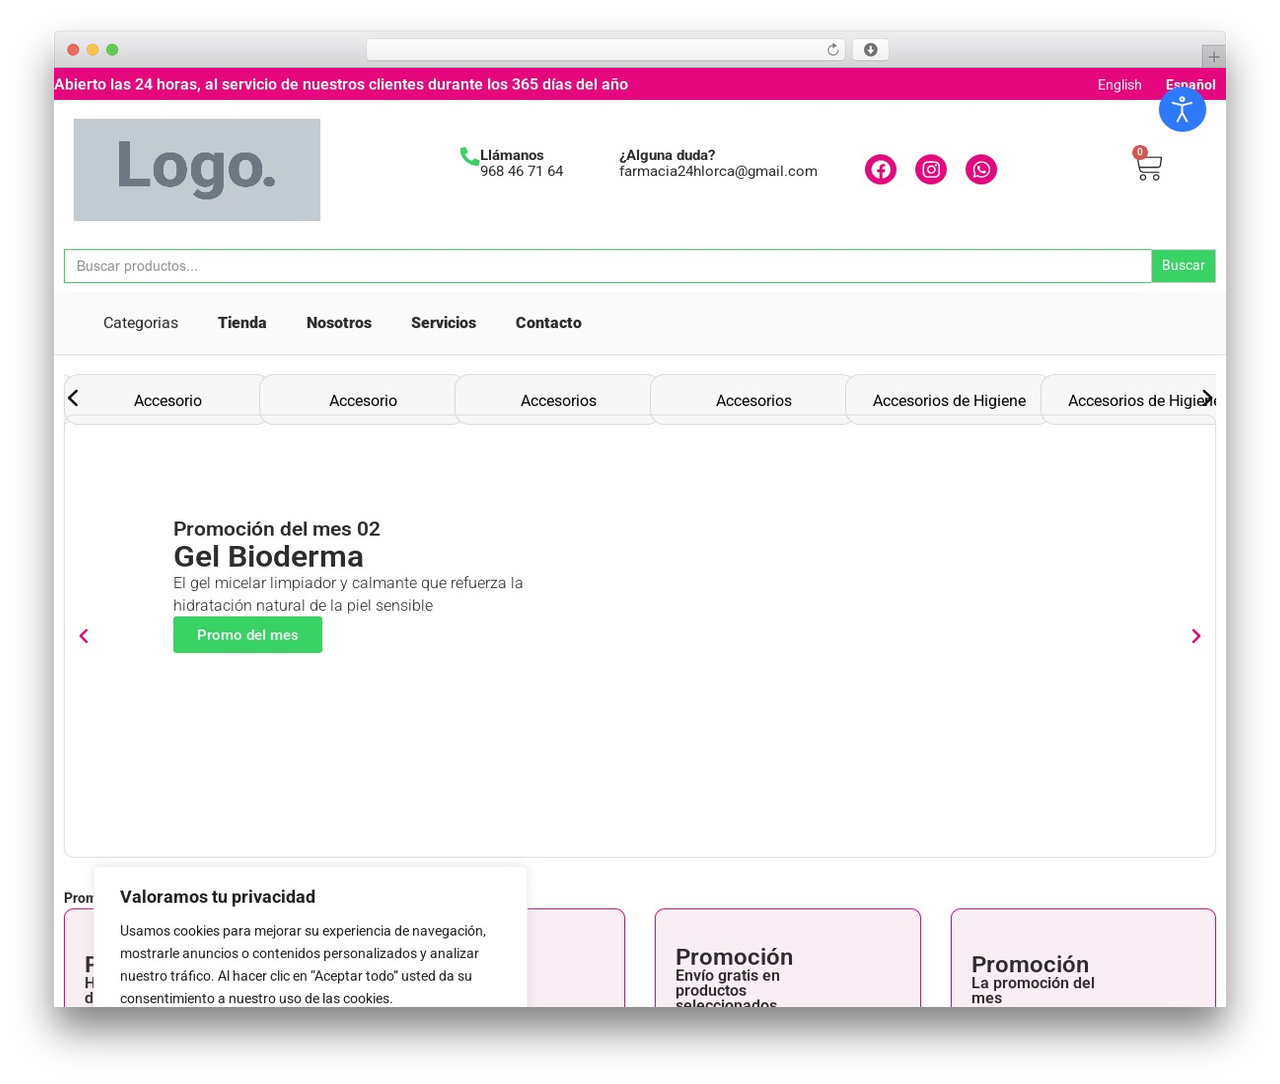The height and width of the screenshot is (1084, 1280).
Task: Click the ¿Alguna duda? label
Action: pos(667,155)
